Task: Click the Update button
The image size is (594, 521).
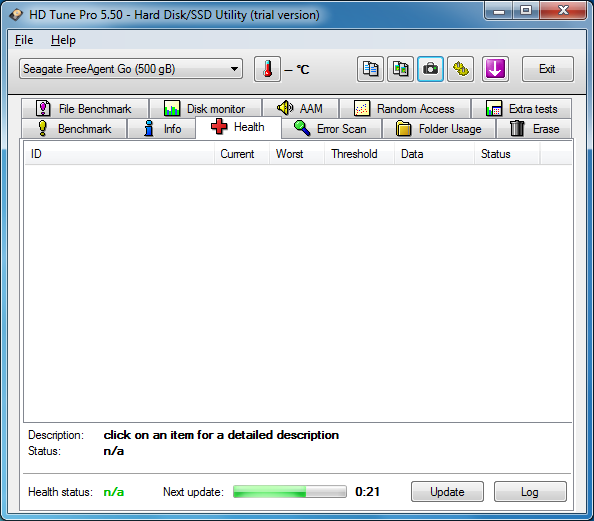Action: (x=447, y=492)
